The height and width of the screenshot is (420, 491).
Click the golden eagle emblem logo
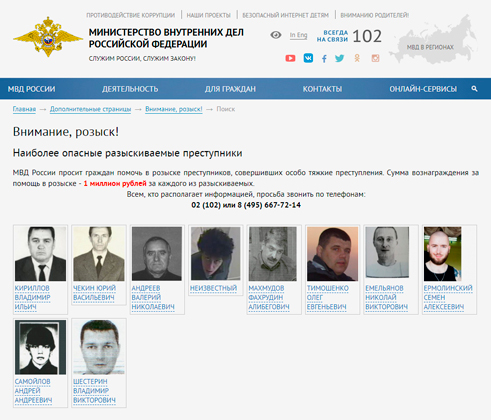pos(48,37)
